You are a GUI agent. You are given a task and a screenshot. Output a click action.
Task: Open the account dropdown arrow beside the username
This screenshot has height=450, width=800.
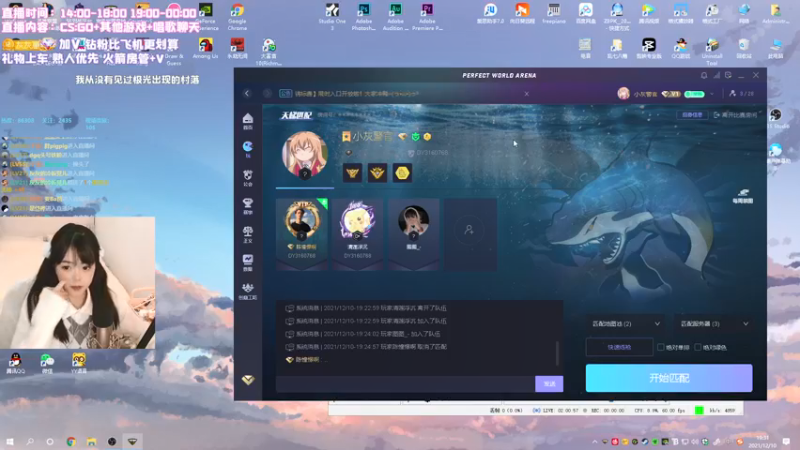click(x=712, y=94)
